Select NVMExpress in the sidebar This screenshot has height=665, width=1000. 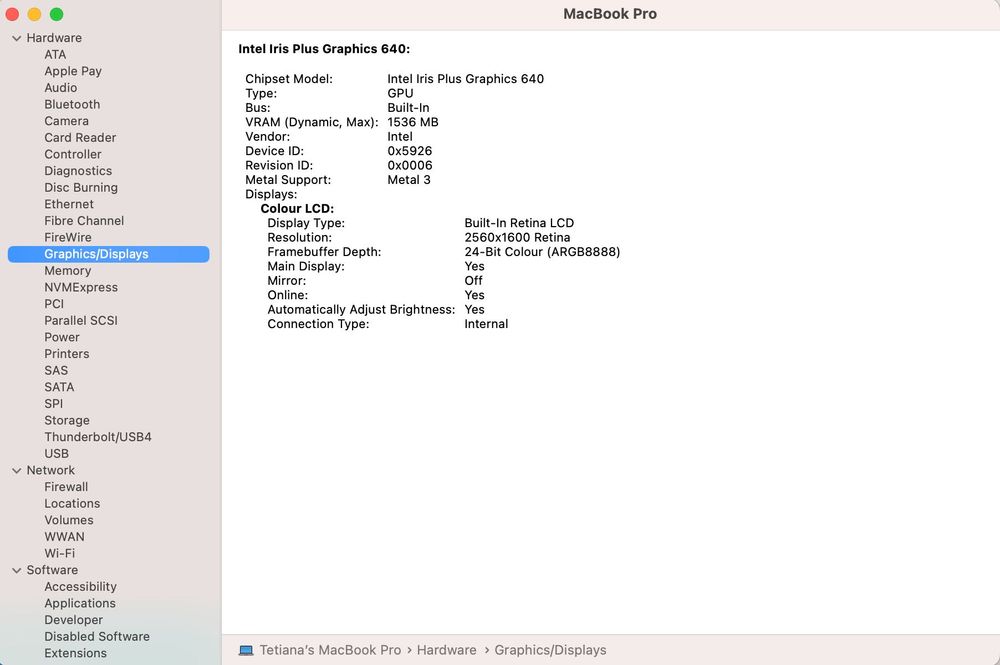click(x=81, y=288)
